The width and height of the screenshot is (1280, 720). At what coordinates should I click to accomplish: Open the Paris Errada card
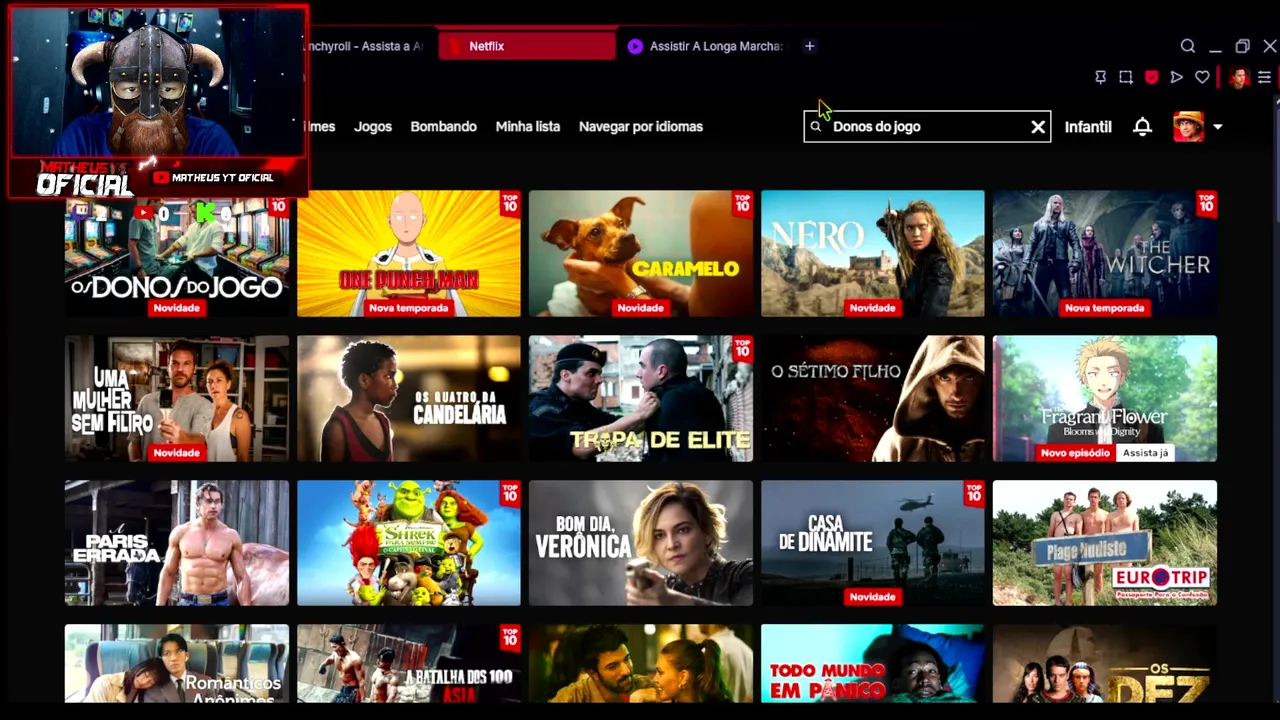point(177,543)
